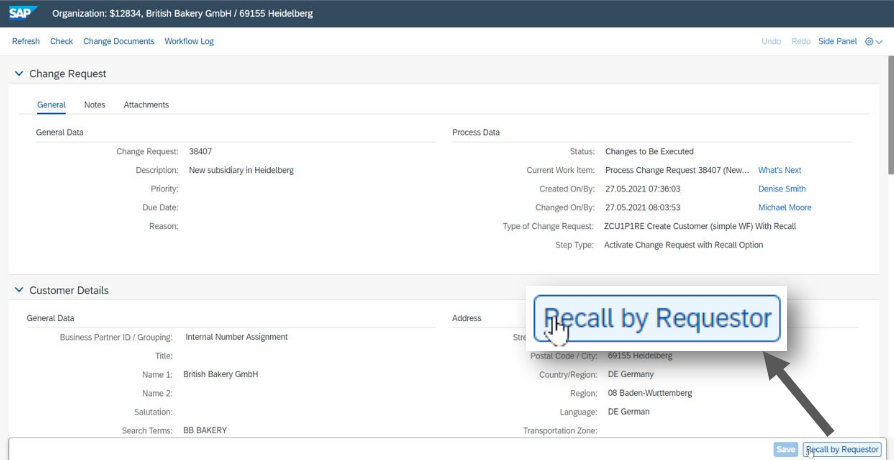This screenshot has height=460, width=894.
Task: Click Activate Change Request with Recall Option
Action: pyautogui.click(x=684, y=245)
